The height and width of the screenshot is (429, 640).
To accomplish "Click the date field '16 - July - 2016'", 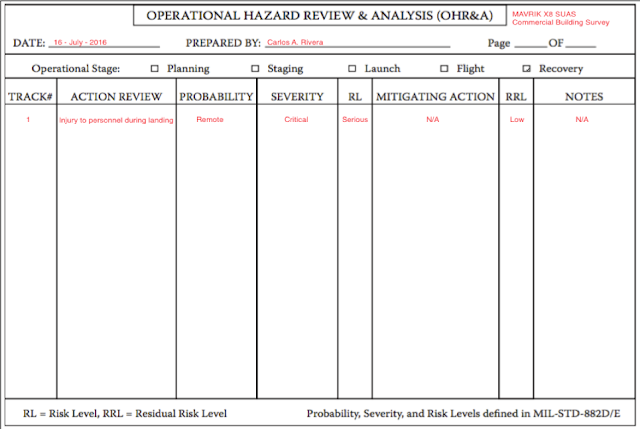I will (x=104, y=42).
